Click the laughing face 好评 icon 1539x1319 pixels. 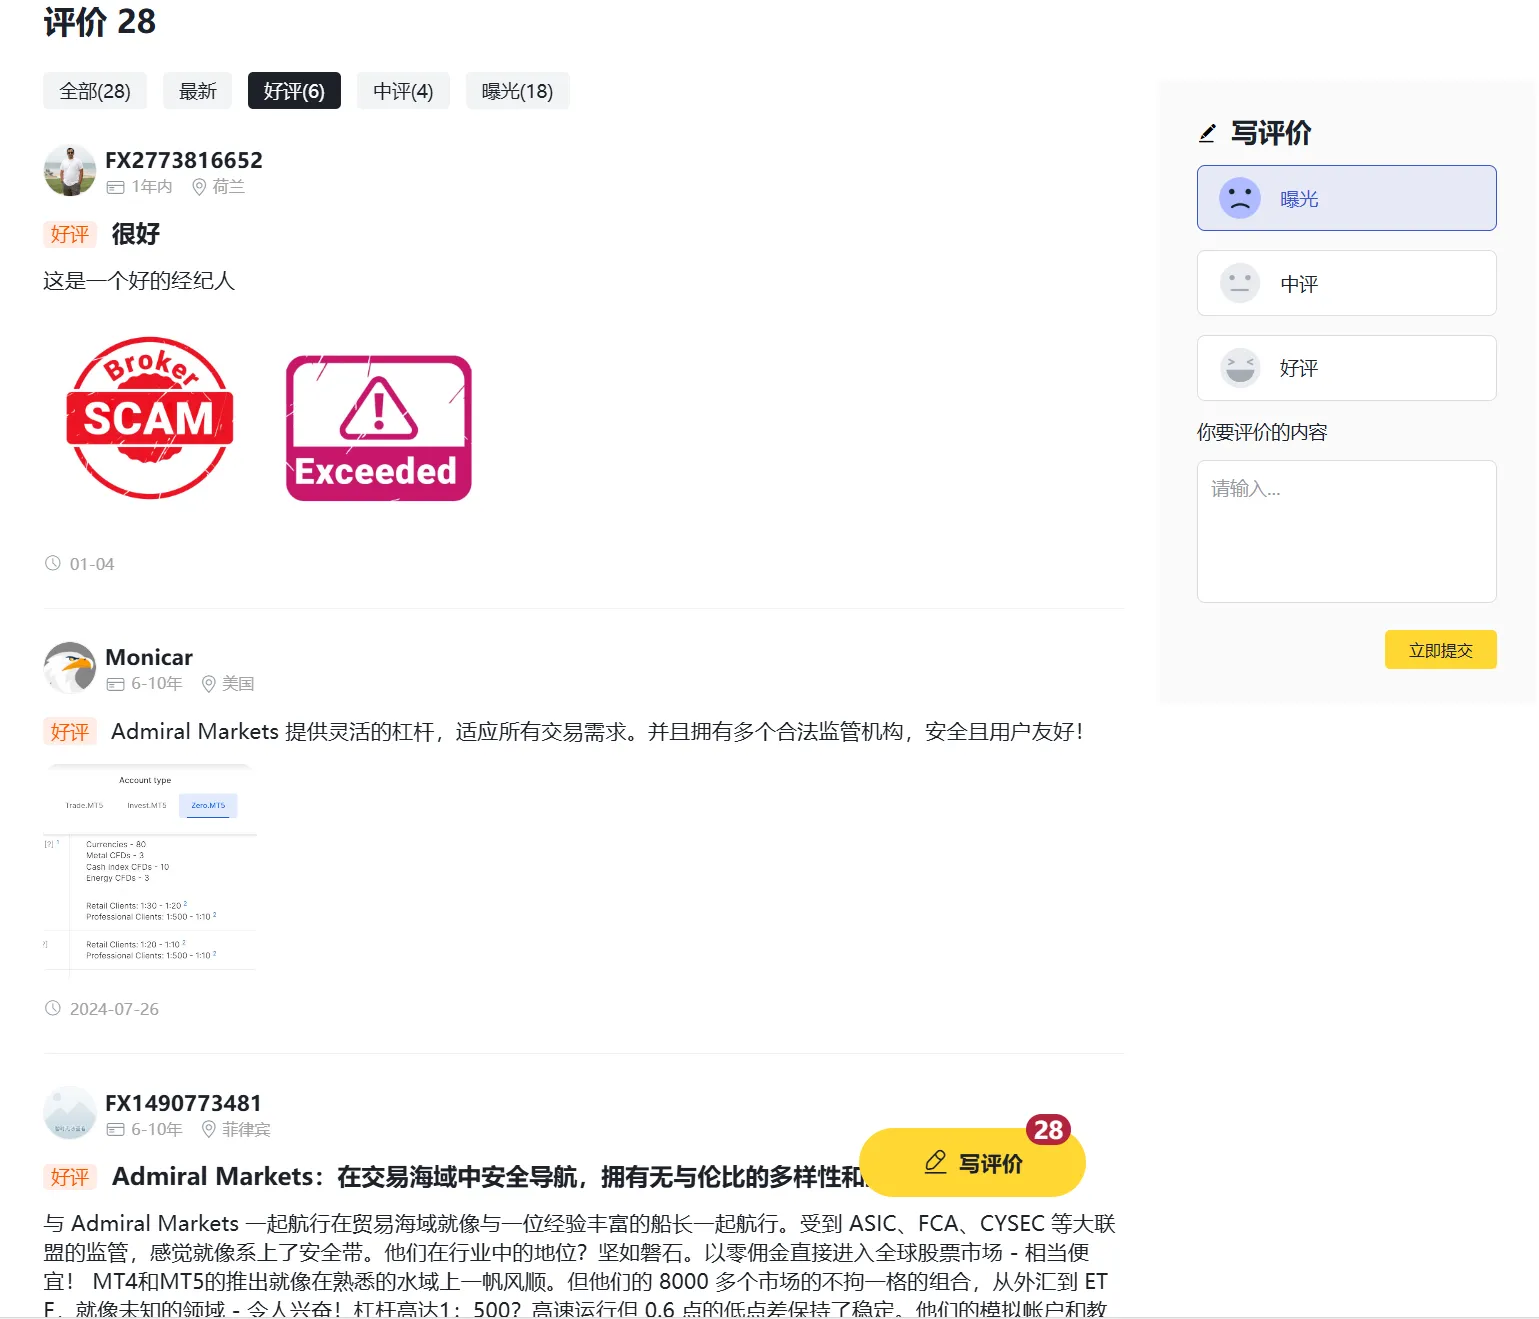[1240, 368]
